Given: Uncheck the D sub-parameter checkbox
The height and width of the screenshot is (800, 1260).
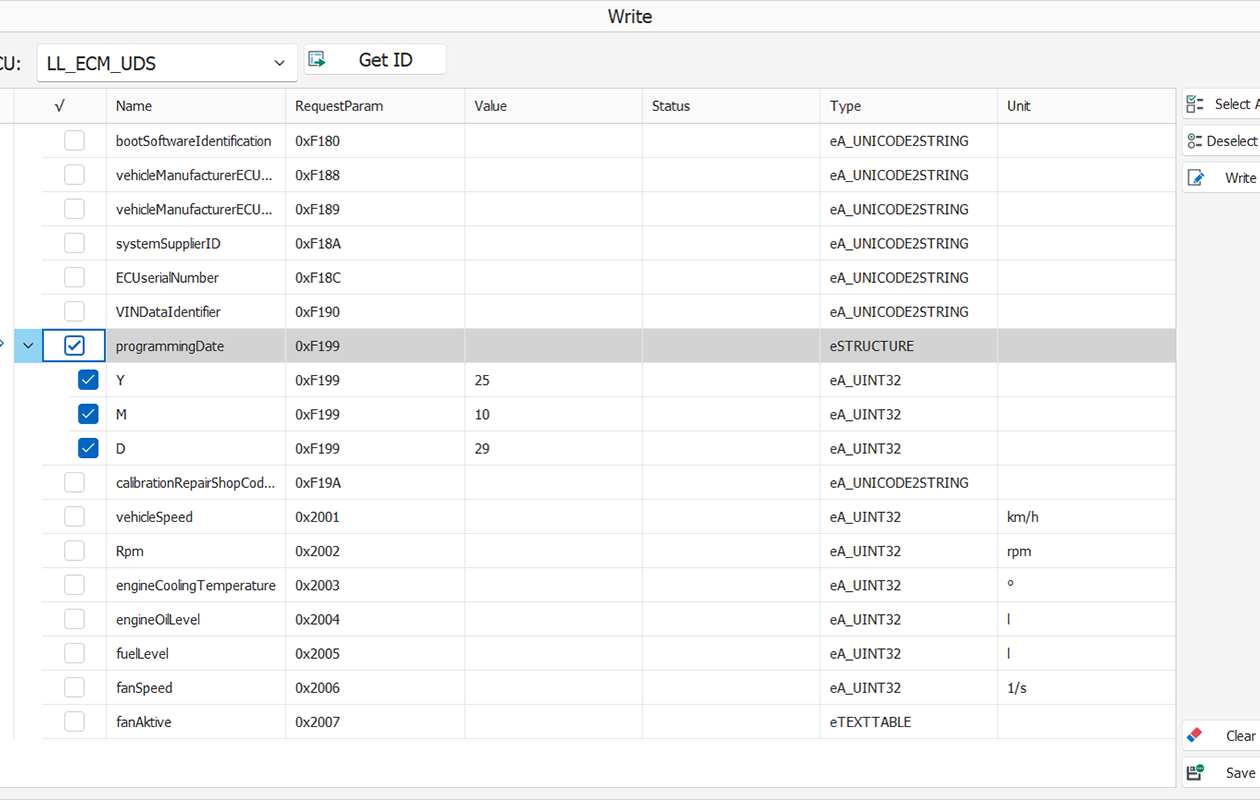Looking at the screenshot, I should pyautogui.click(x=88, y=448).
